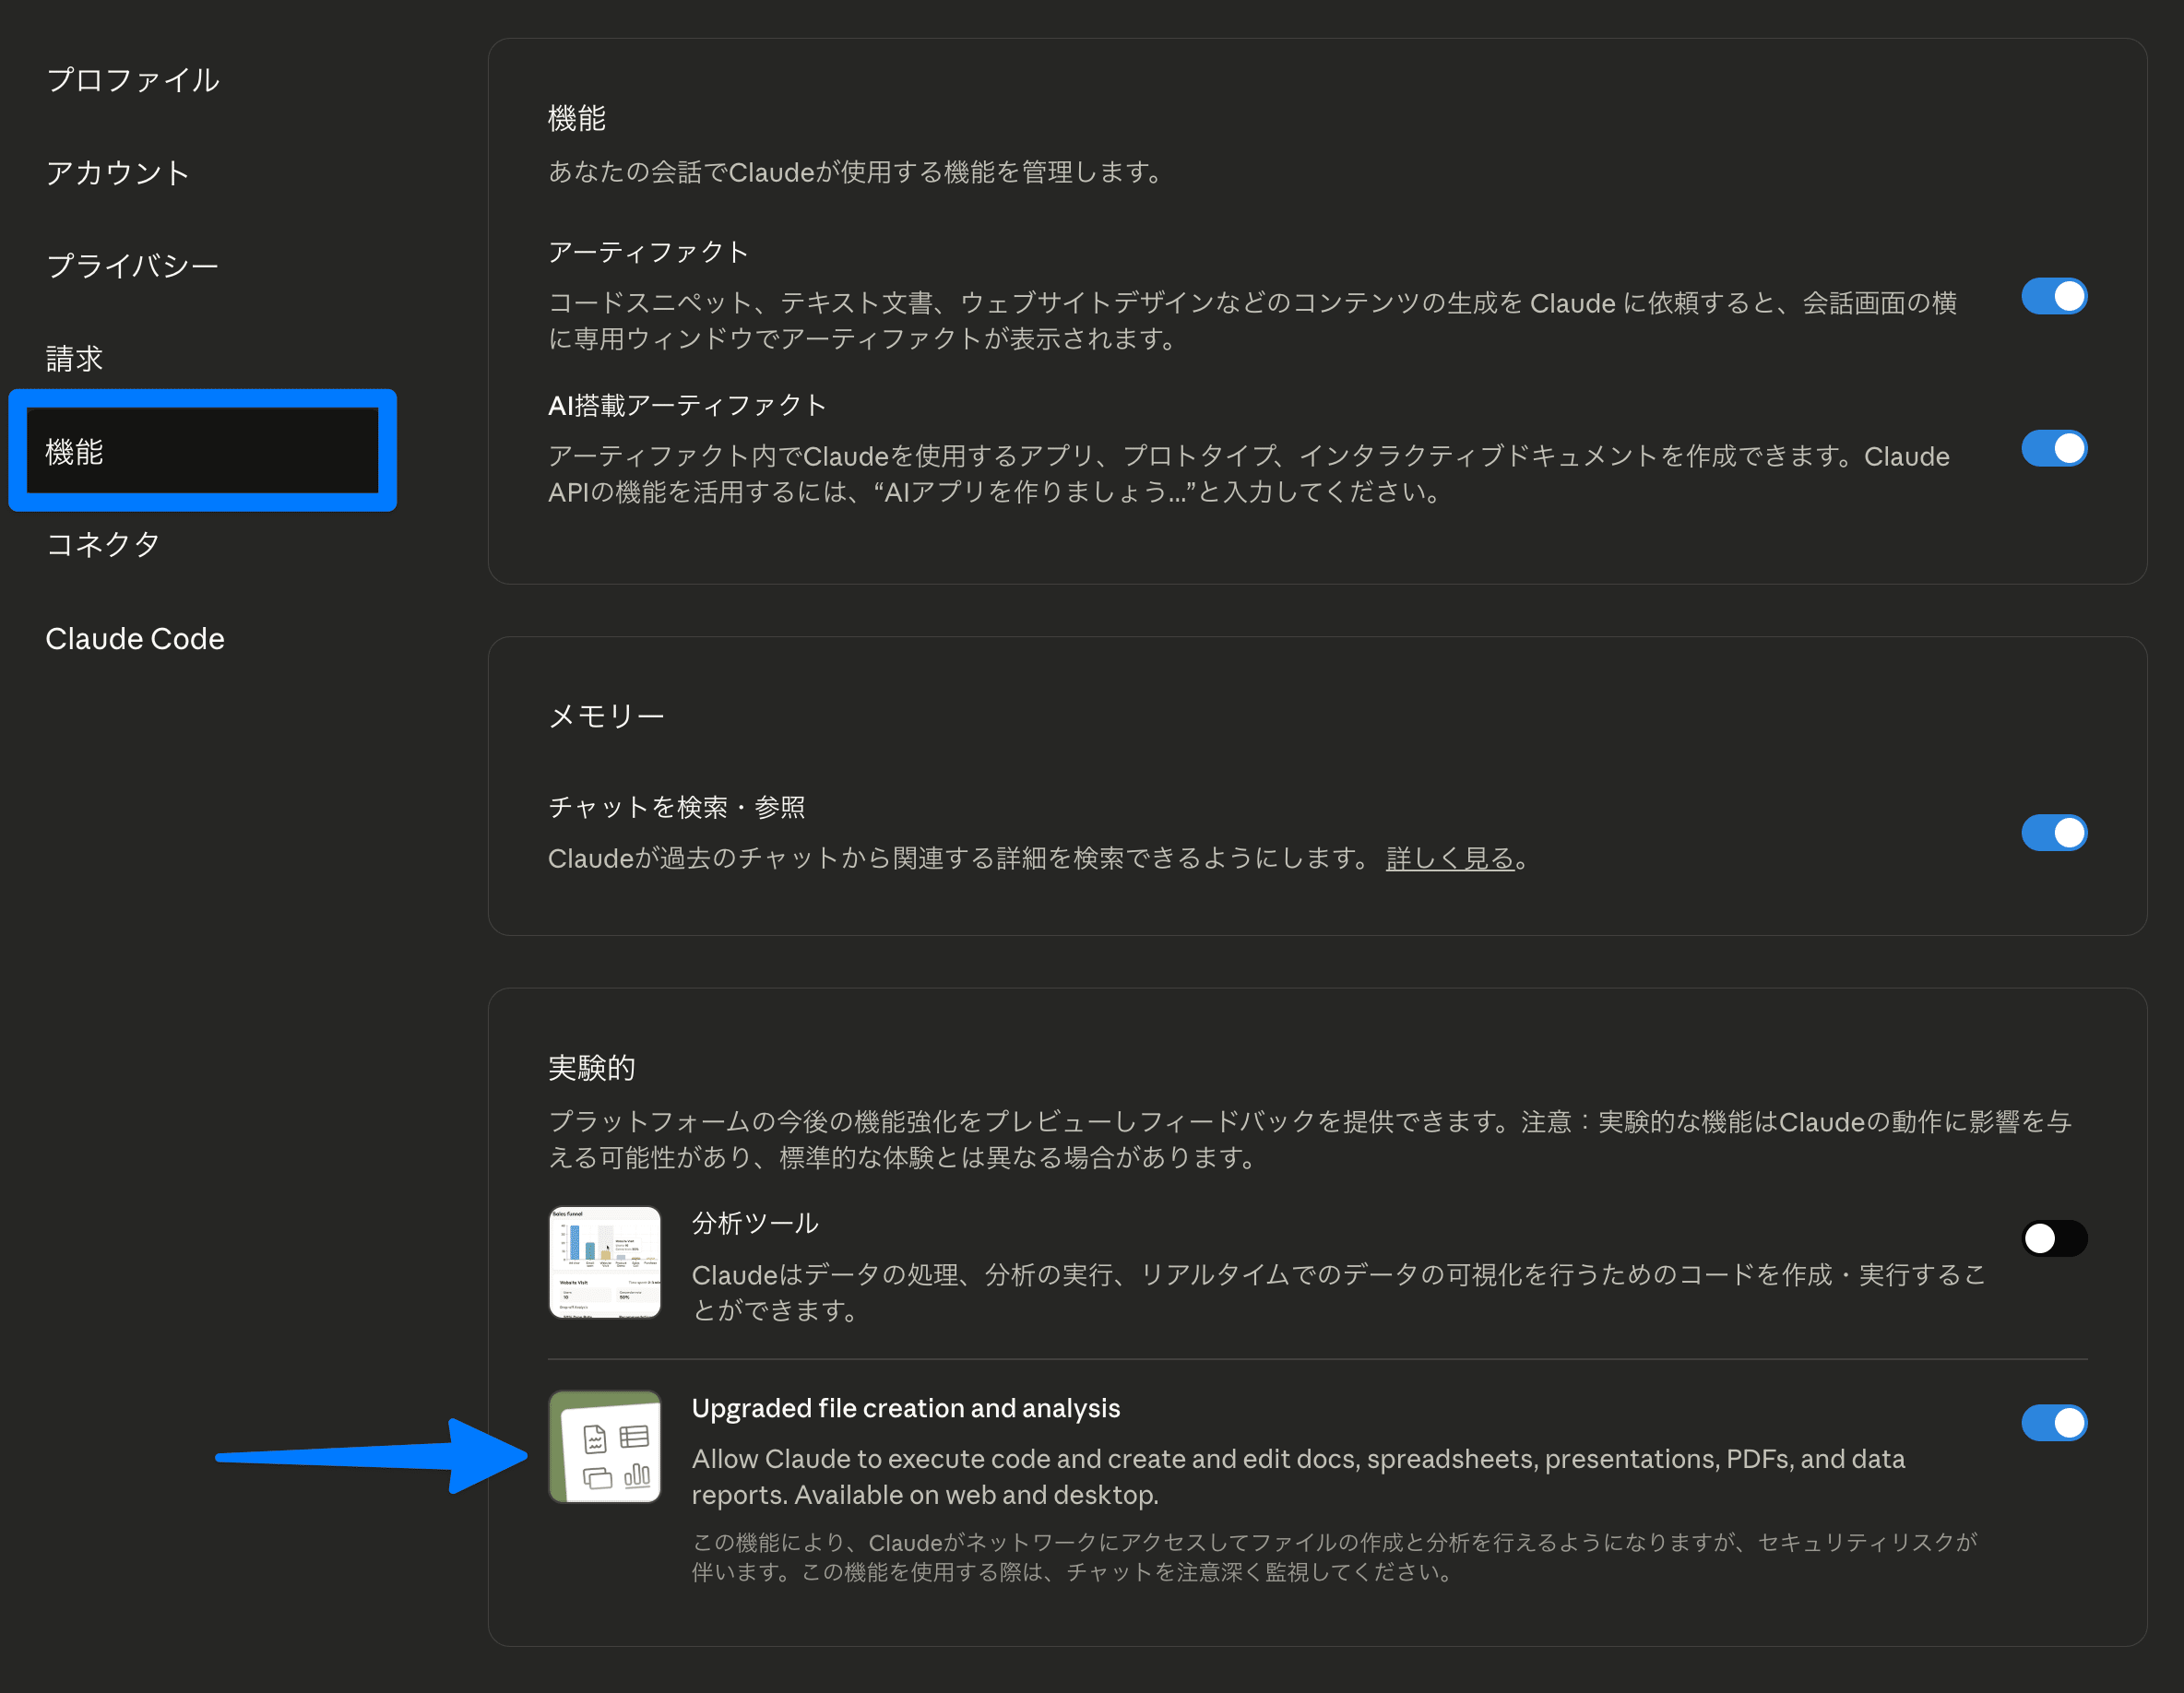
Task: Click the 実験的 section heading
Action: [x=592, y=1068]
